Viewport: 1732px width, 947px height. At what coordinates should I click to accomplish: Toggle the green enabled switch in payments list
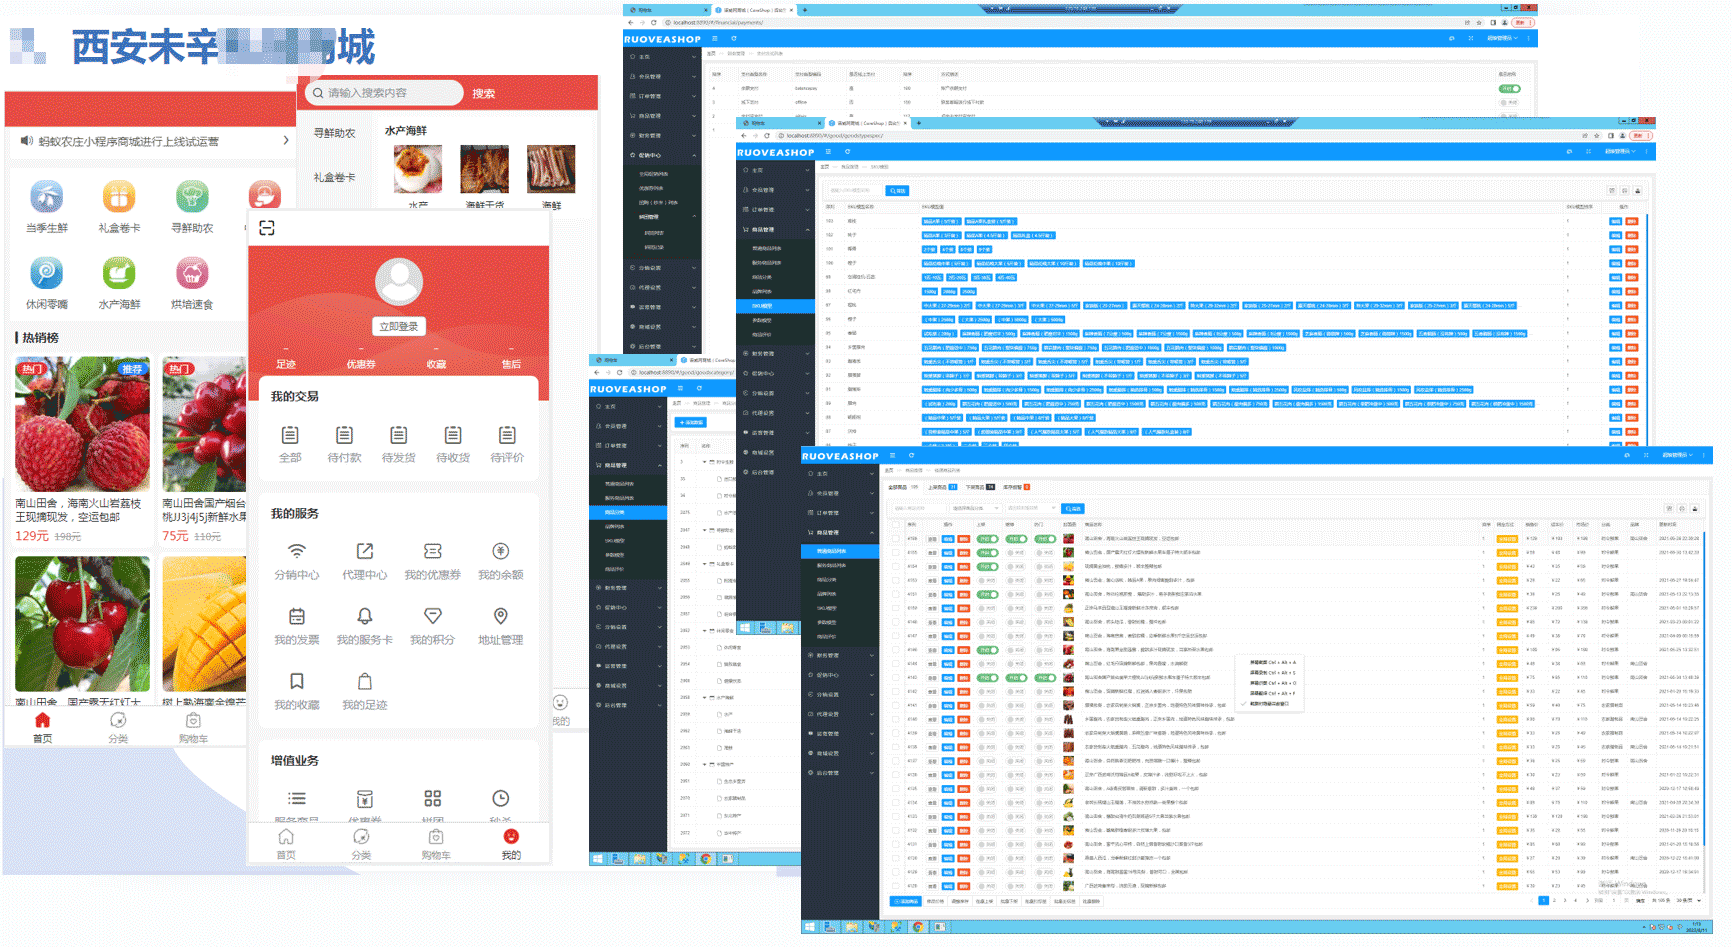point(1508,89)
